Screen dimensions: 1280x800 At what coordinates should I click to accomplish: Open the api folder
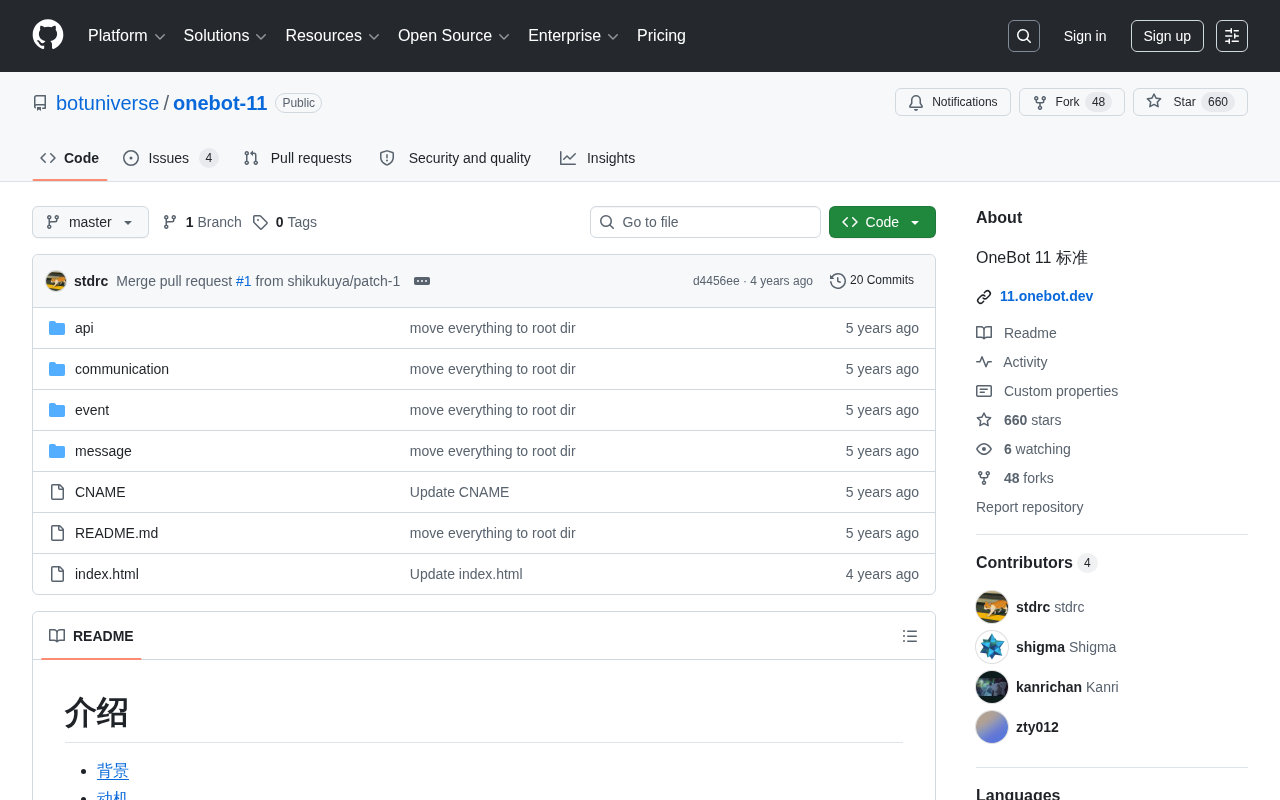point(84,328)
